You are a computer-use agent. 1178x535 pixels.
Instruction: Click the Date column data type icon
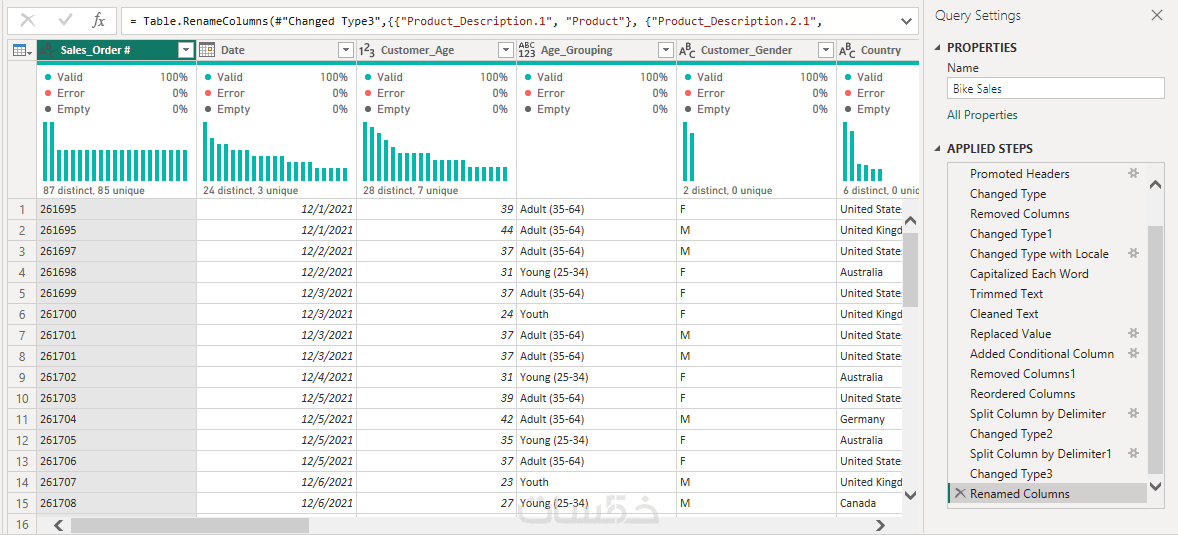pyautogui.click(x=208, y=50)
